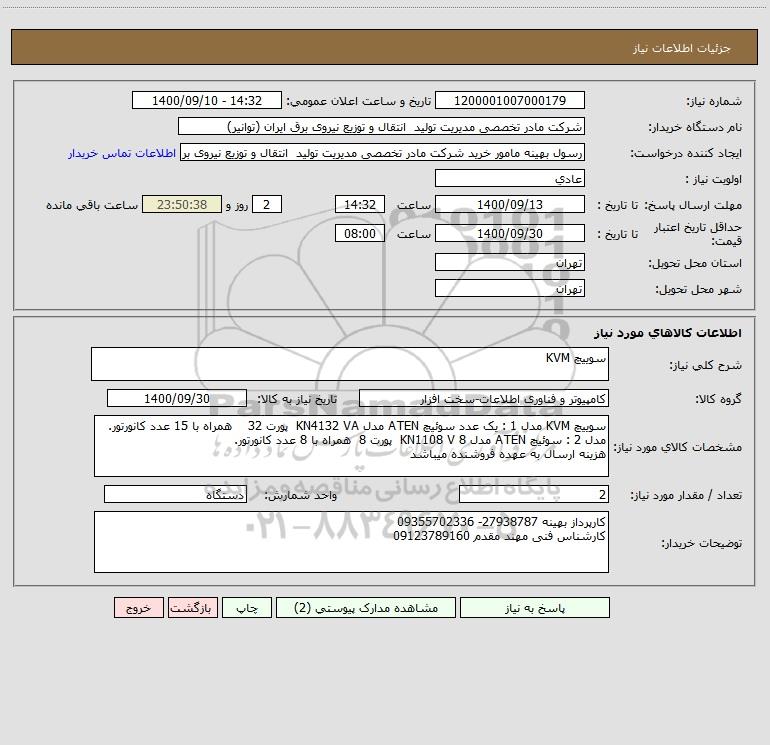The height and width of the screenshot is (745, 770).
Task: Click the نام دستگاه خریدار field
Action: (381, 126)
